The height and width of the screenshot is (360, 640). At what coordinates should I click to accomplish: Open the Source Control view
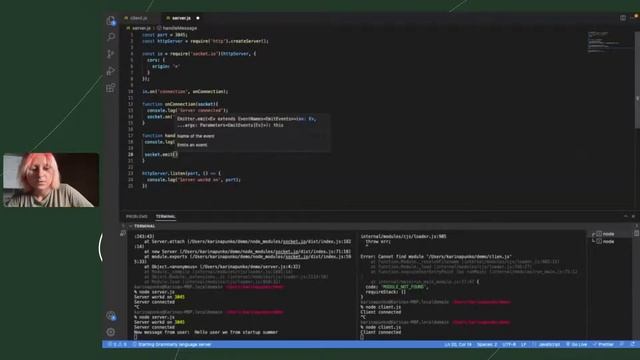[x=111, y=54]
